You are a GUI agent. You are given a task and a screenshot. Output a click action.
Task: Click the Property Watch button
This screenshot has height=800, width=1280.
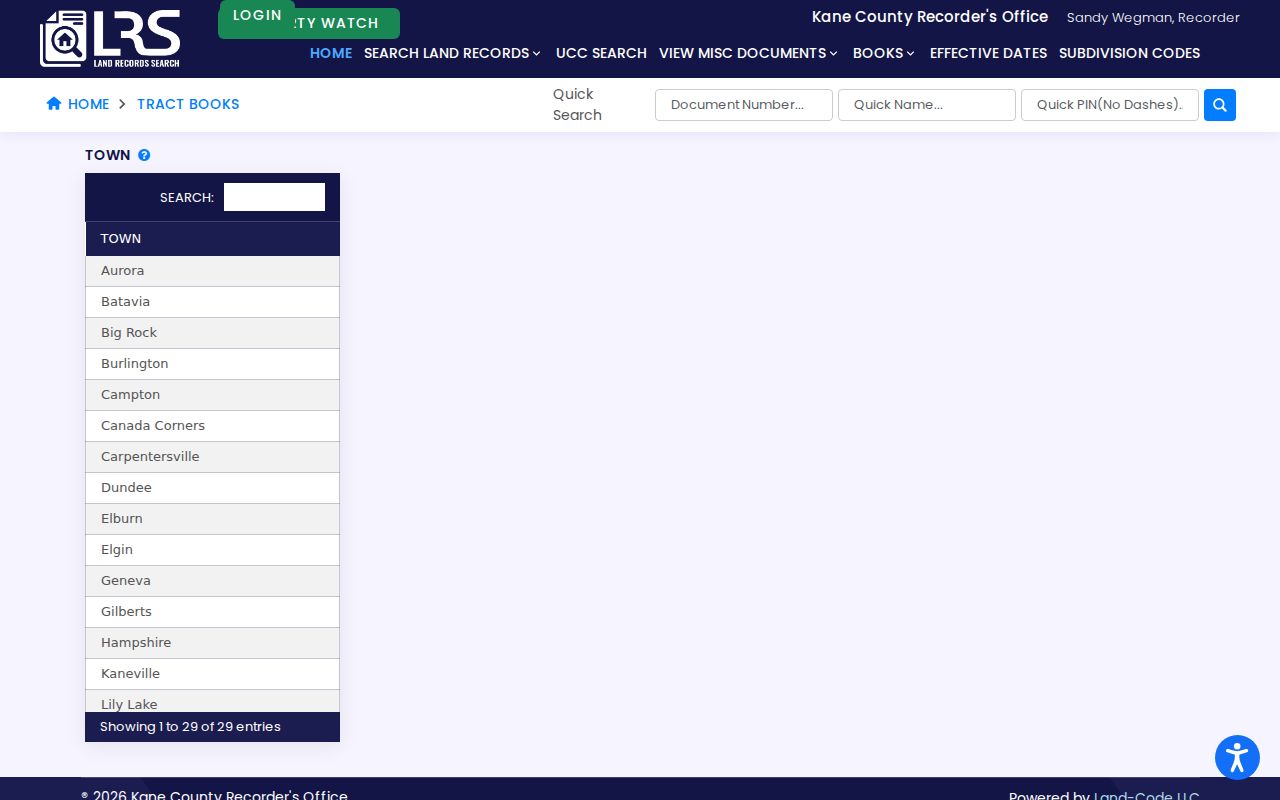(346, 23)
